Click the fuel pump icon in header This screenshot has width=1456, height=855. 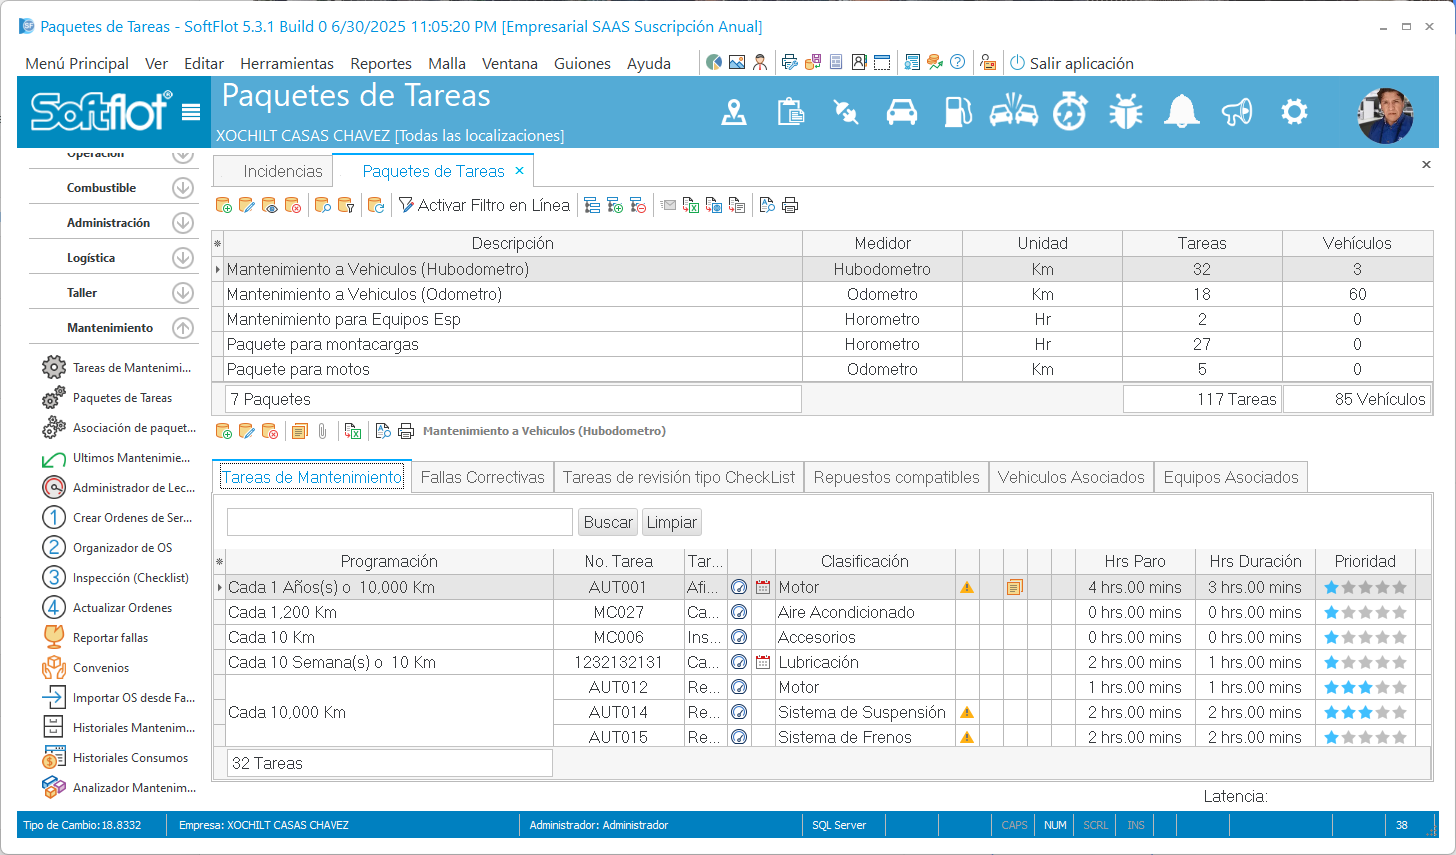click(957, 112)
